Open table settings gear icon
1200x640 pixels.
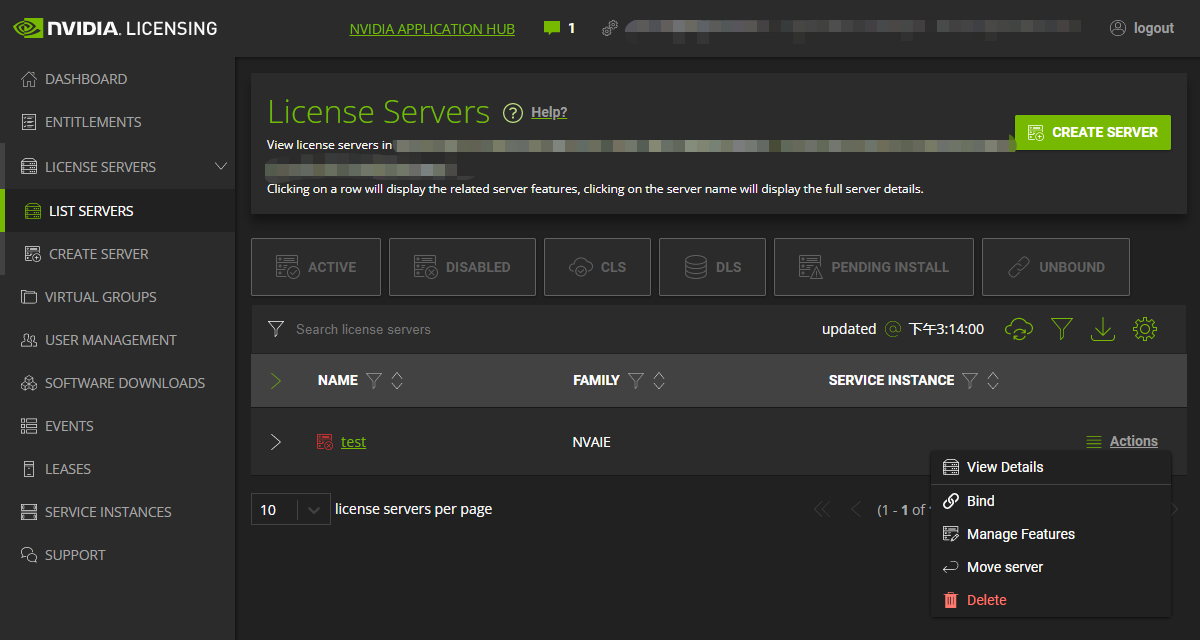tap(1145, 329)
